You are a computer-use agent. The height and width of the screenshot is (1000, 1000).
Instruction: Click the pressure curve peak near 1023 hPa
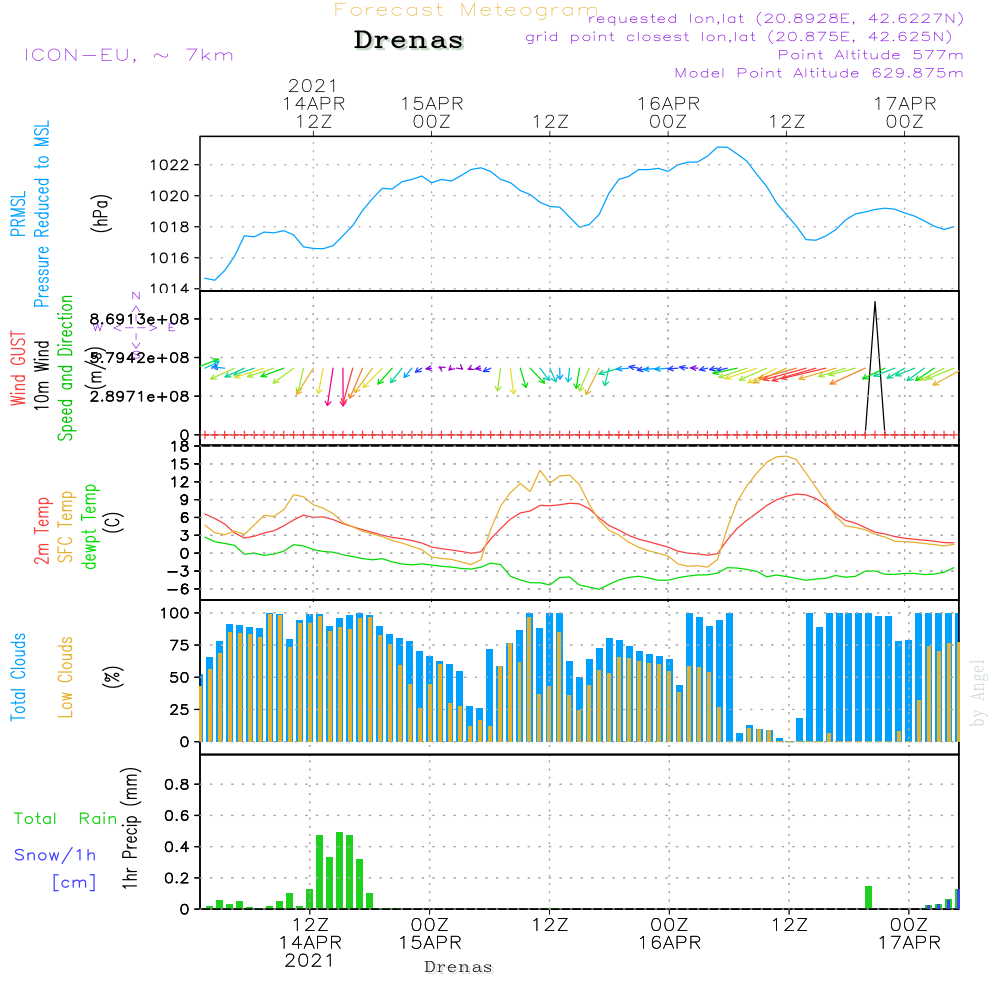(x=722, y=147)
